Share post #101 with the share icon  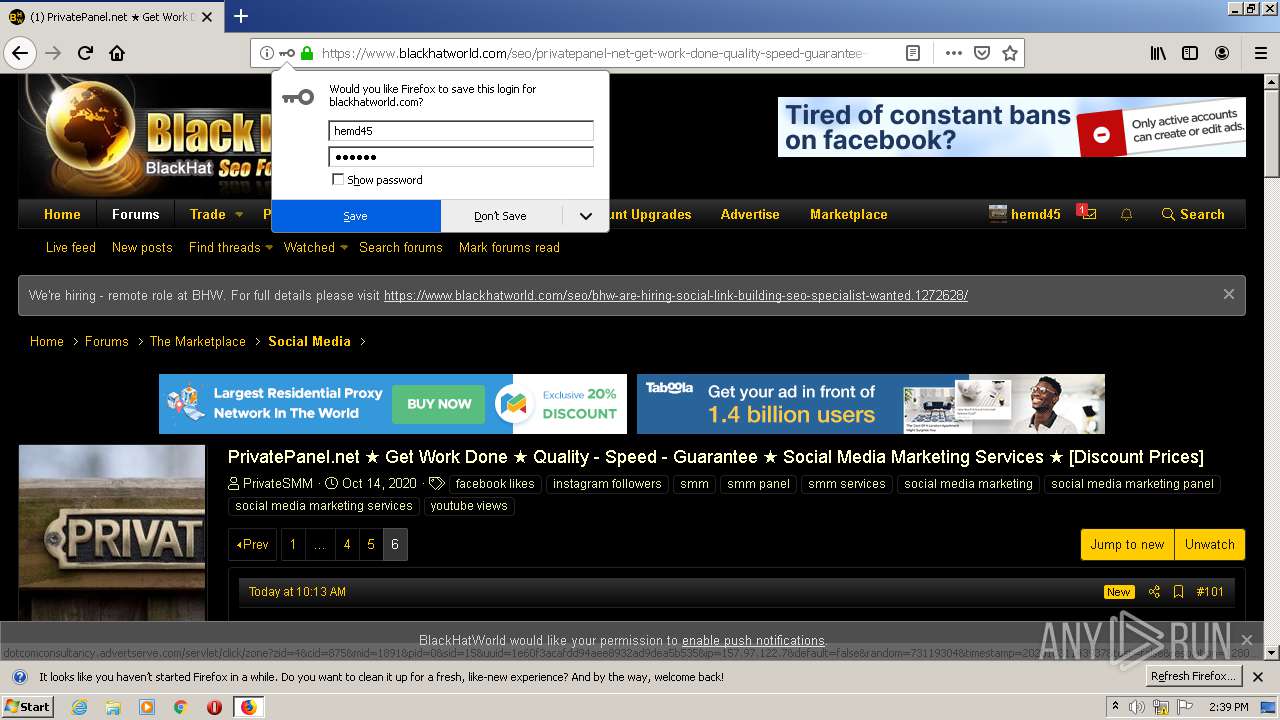(1154, 592)
